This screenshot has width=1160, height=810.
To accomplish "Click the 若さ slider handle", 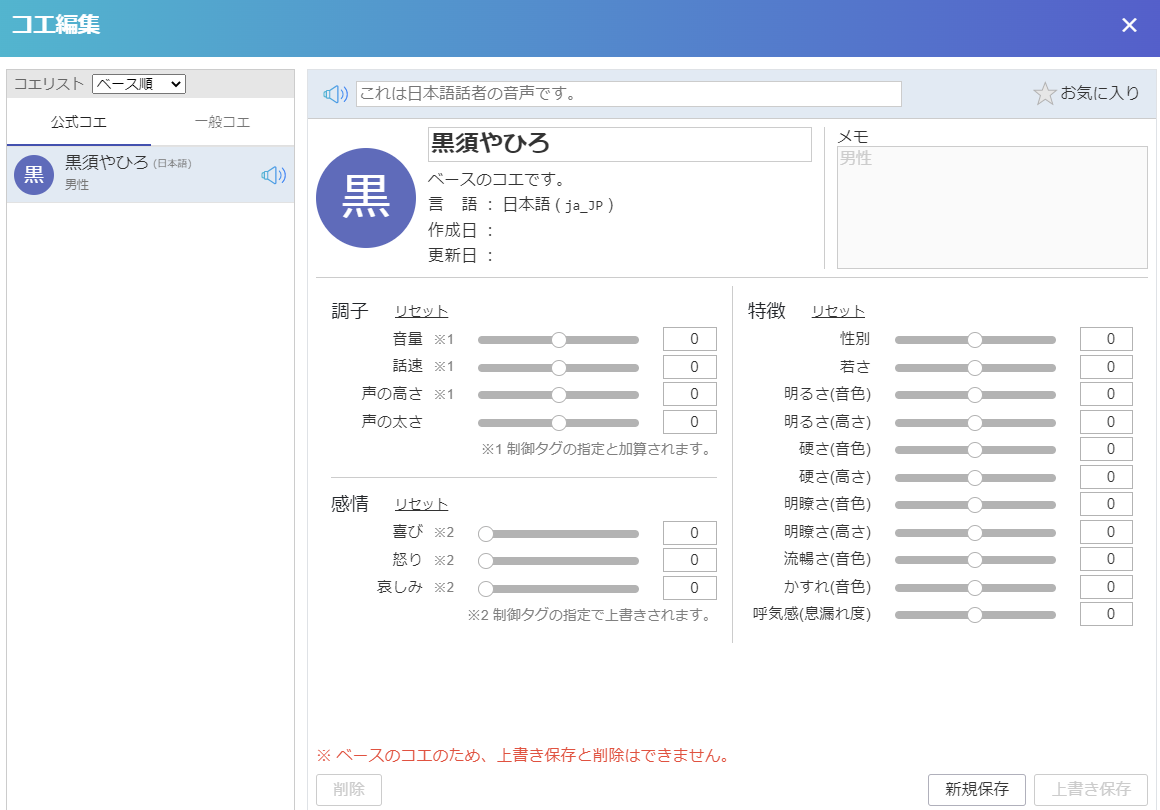I will point(975,368).
